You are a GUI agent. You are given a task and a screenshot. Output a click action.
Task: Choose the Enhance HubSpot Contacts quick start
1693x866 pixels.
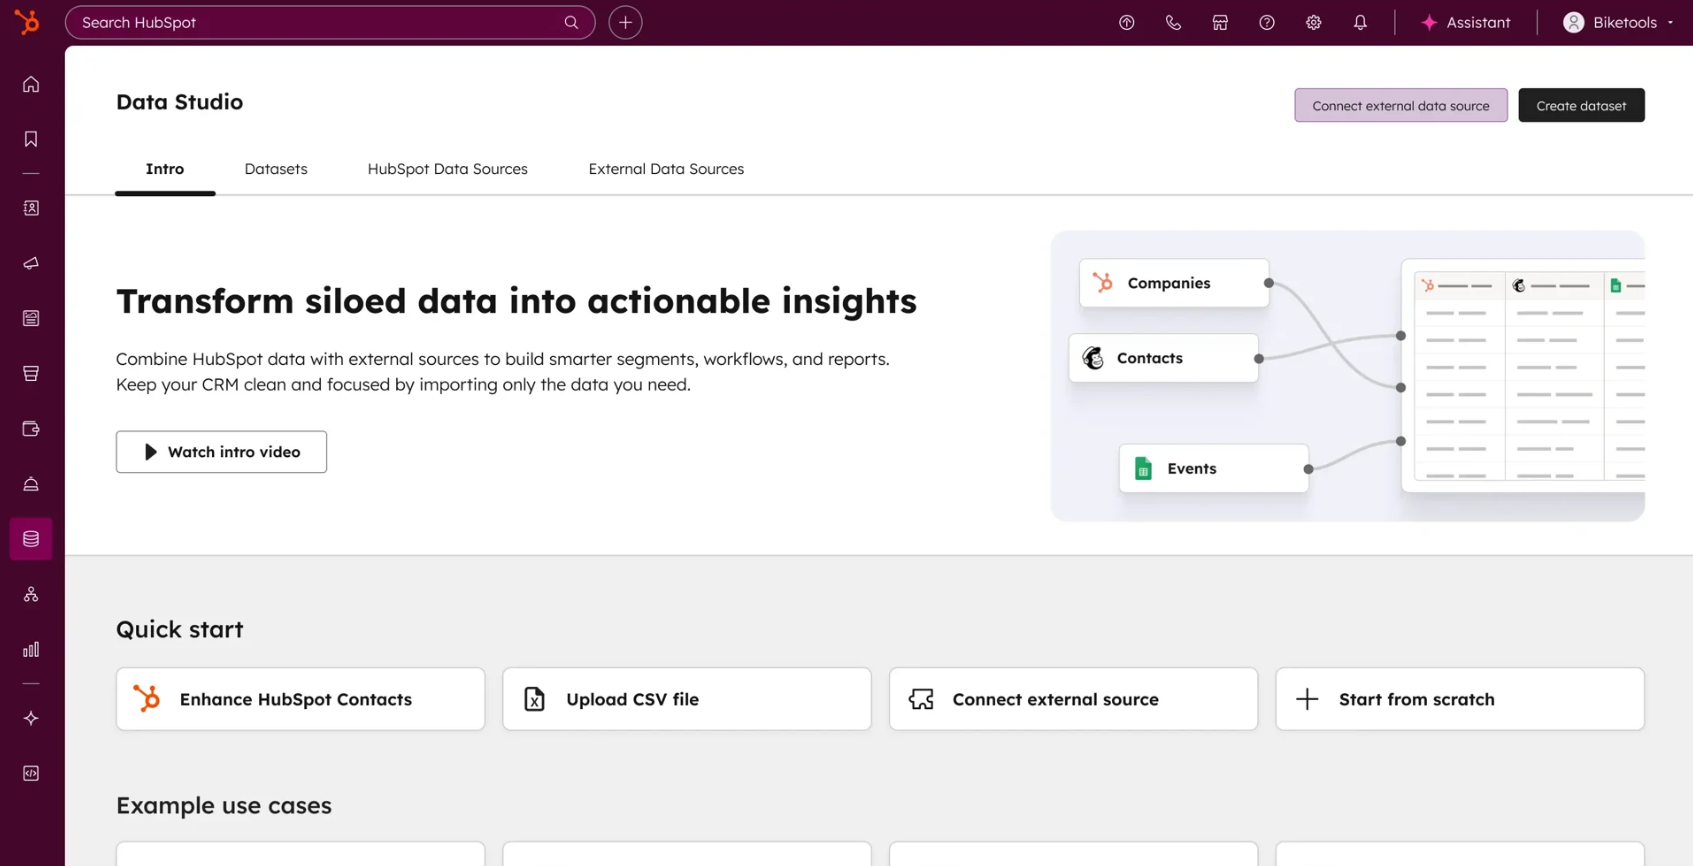pos(300,699)
